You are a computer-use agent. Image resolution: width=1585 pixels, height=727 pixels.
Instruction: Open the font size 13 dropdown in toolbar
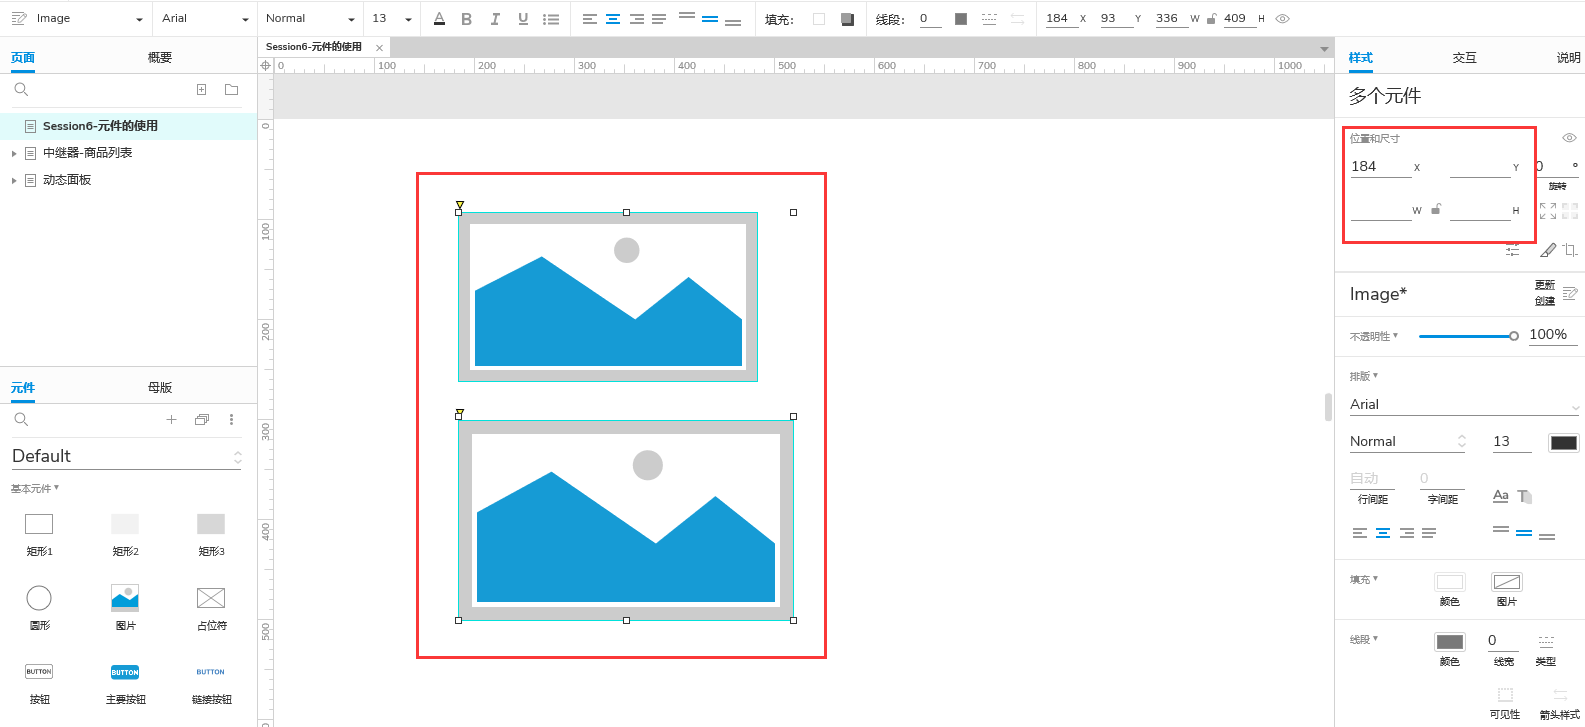pos(392,19)
